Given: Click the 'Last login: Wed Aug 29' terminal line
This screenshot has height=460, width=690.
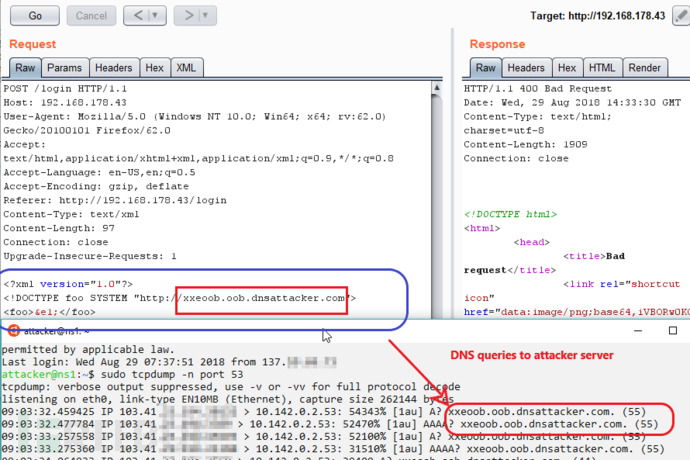Looking at the screenshot, I should point(169,362).
